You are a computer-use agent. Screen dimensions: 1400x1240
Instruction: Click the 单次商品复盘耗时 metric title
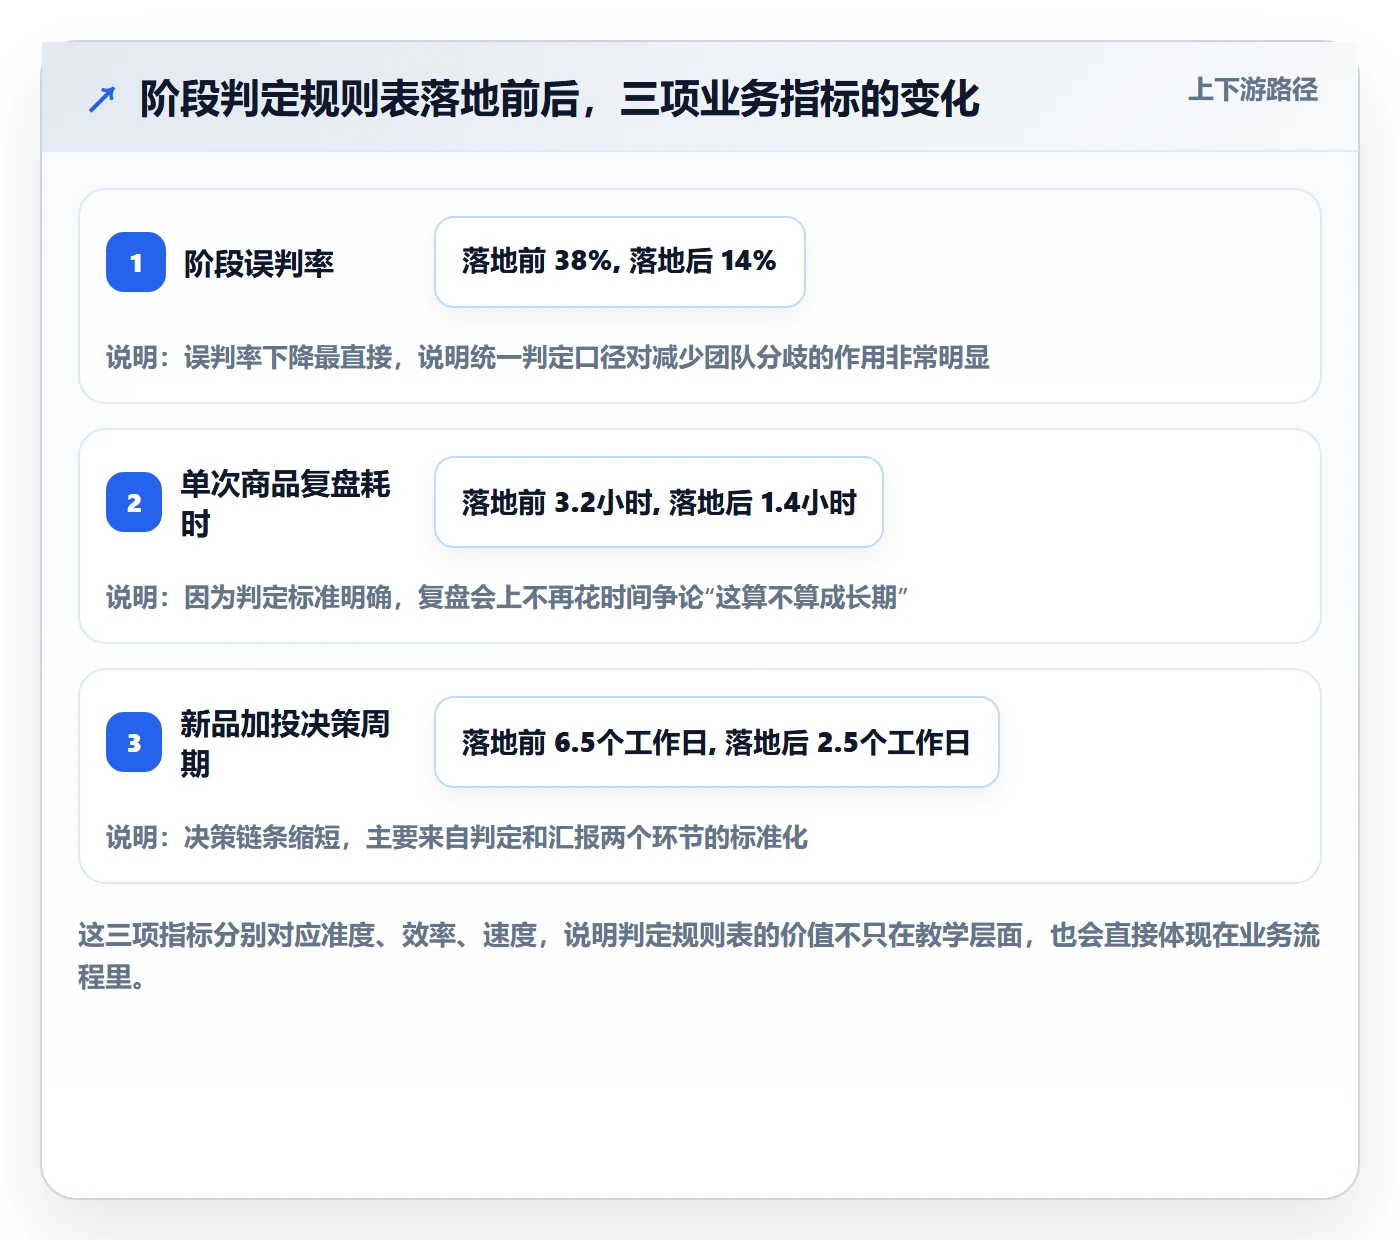[286, 503]
